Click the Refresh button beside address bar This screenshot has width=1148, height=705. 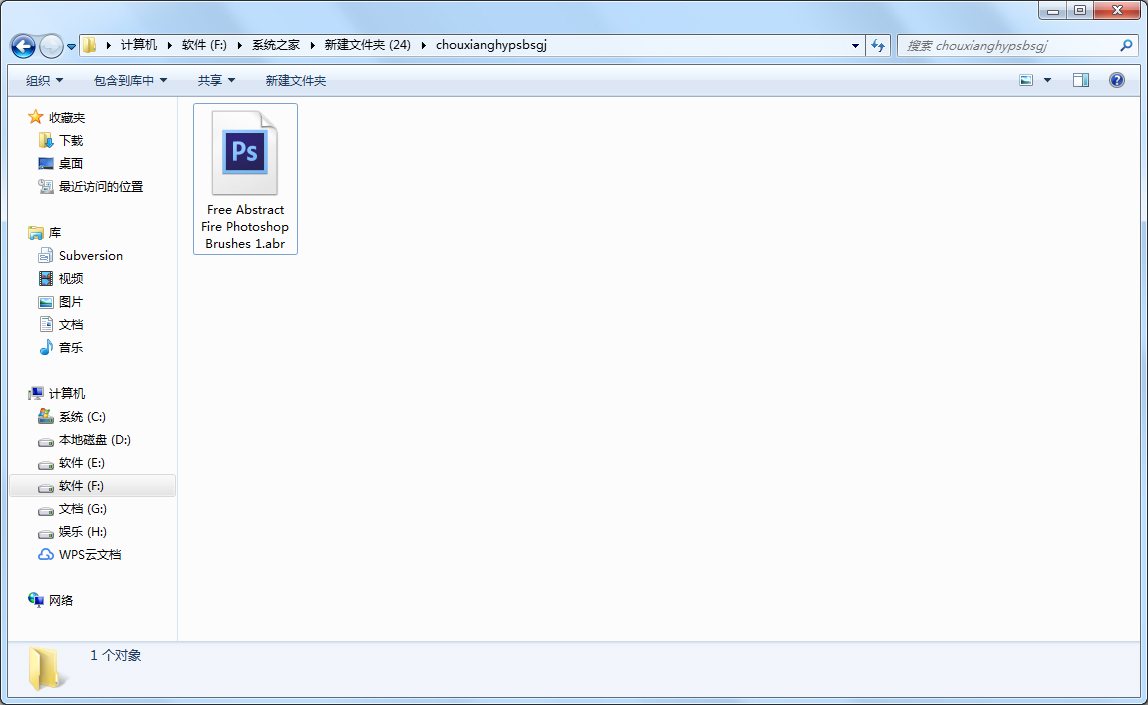[878, 45]
